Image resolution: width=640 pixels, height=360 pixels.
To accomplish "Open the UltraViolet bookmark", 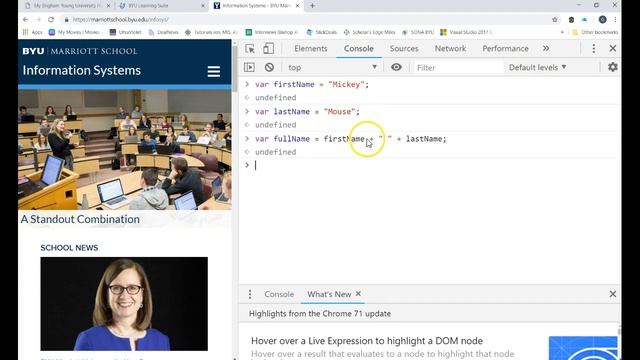I will (126, 32).
